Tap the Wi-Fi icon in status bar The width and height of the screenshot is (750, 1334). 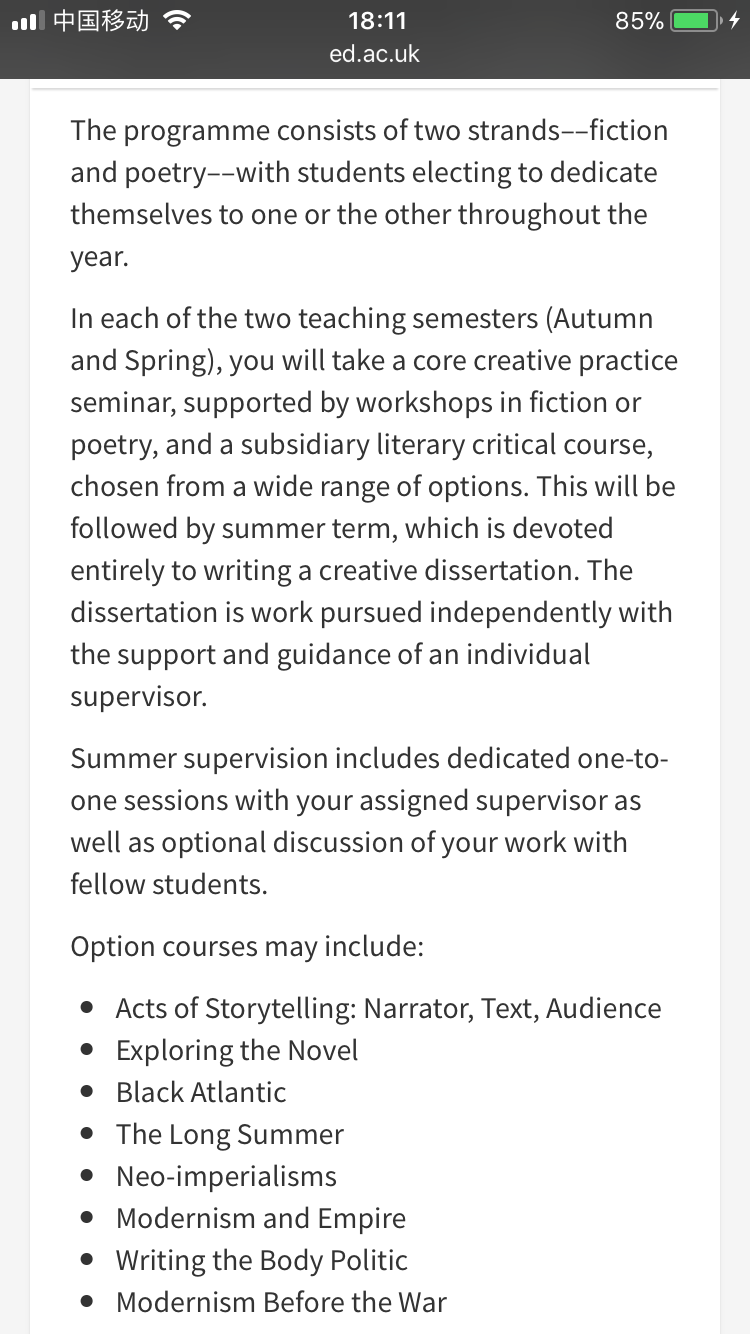pos(177,21)
